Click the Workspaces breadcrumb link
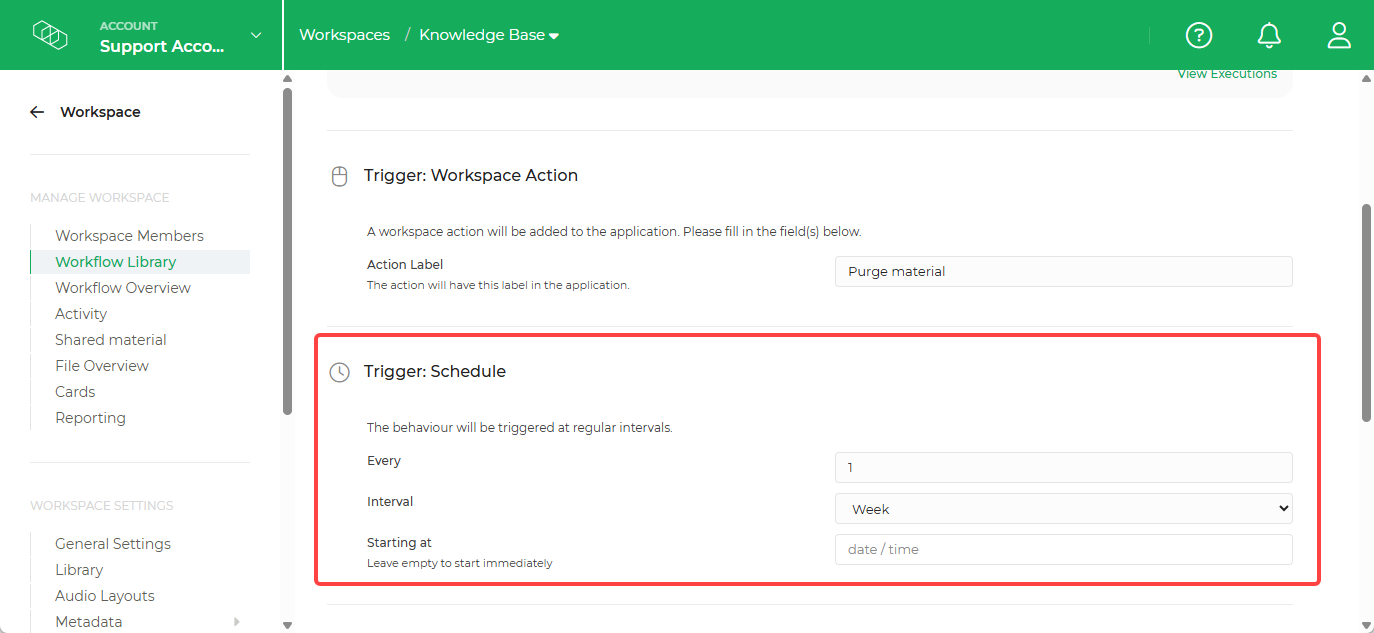Screen dimensions: 1374x633 point(345,35)
